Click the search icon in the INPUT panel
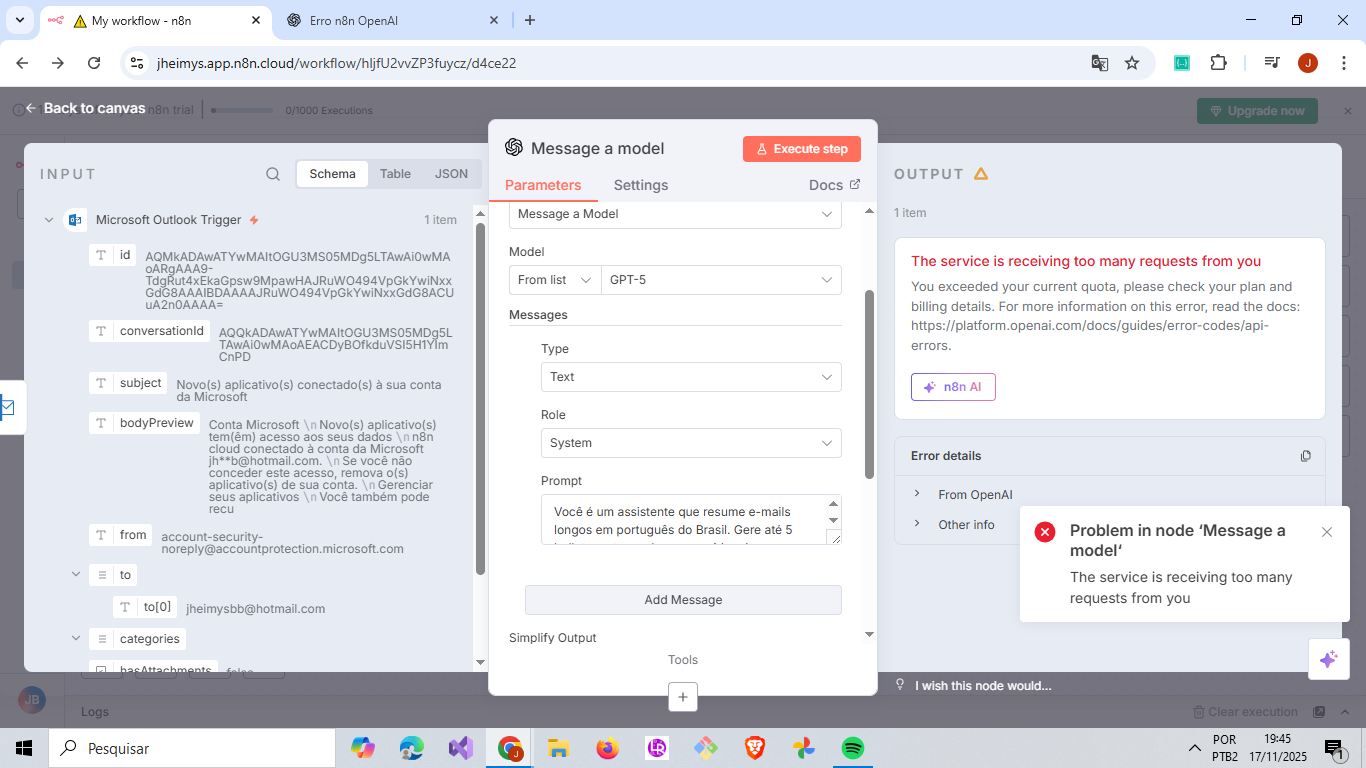 pos(273,174)
